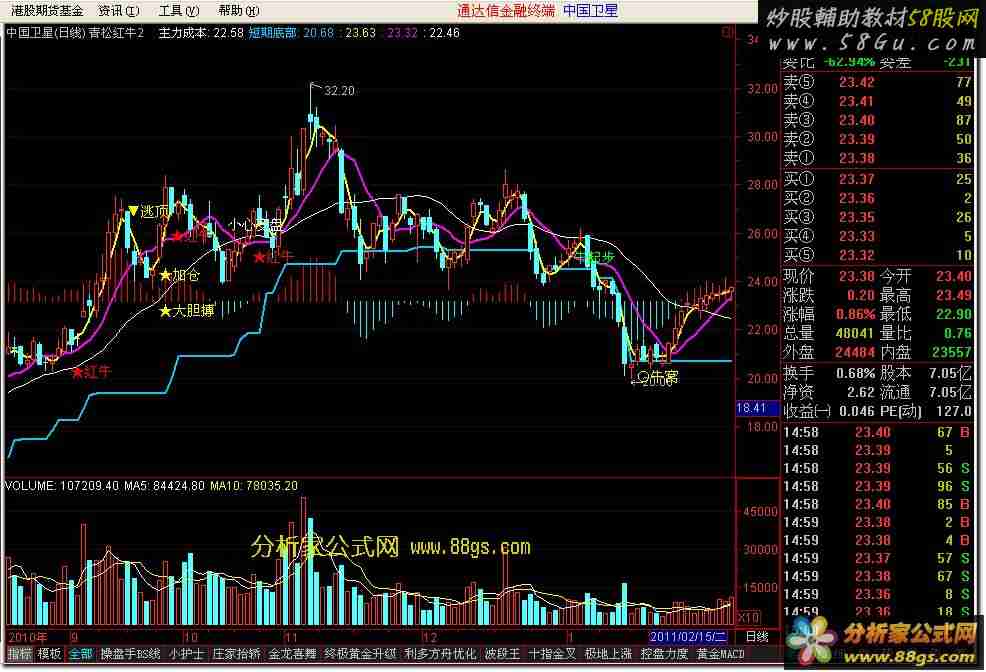Image resolution: width=986 pixels, height=672 pixels.
Task: Click the chart title 中国卫星(日线) 青松红牛2
Action: coord(75,33)
